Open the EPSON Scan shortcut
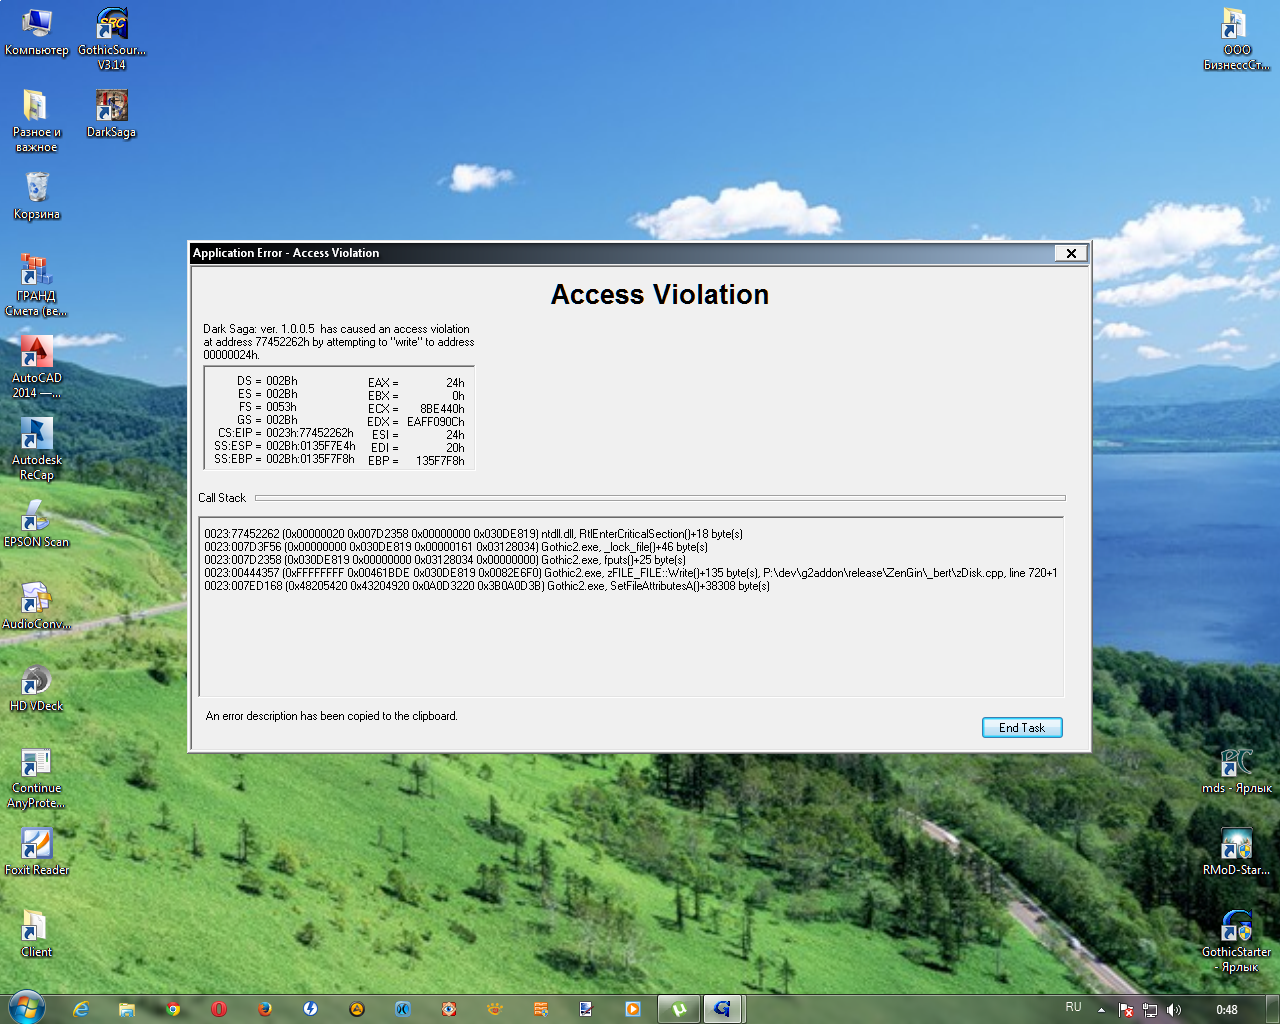Image resolution: width=1280 pixels, height=1024 pixels. [x=36, y=523]
